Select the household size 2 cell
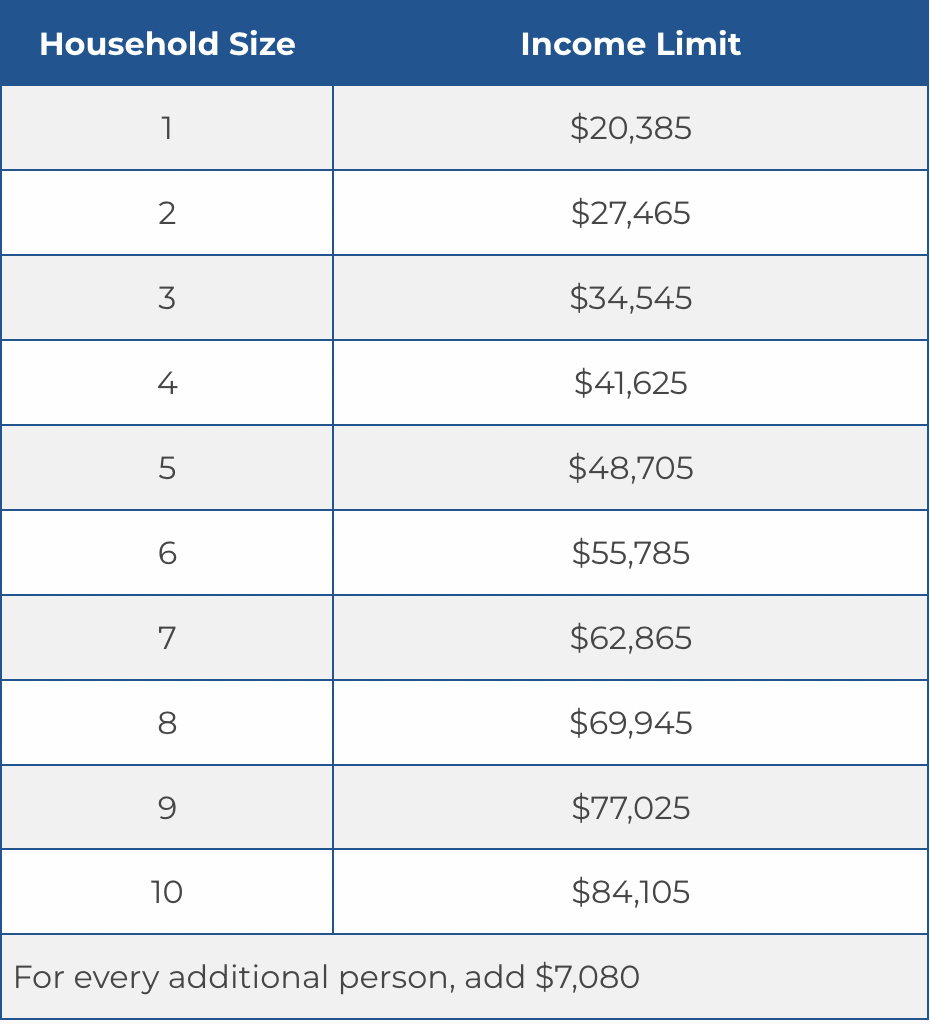 [167, 213]
